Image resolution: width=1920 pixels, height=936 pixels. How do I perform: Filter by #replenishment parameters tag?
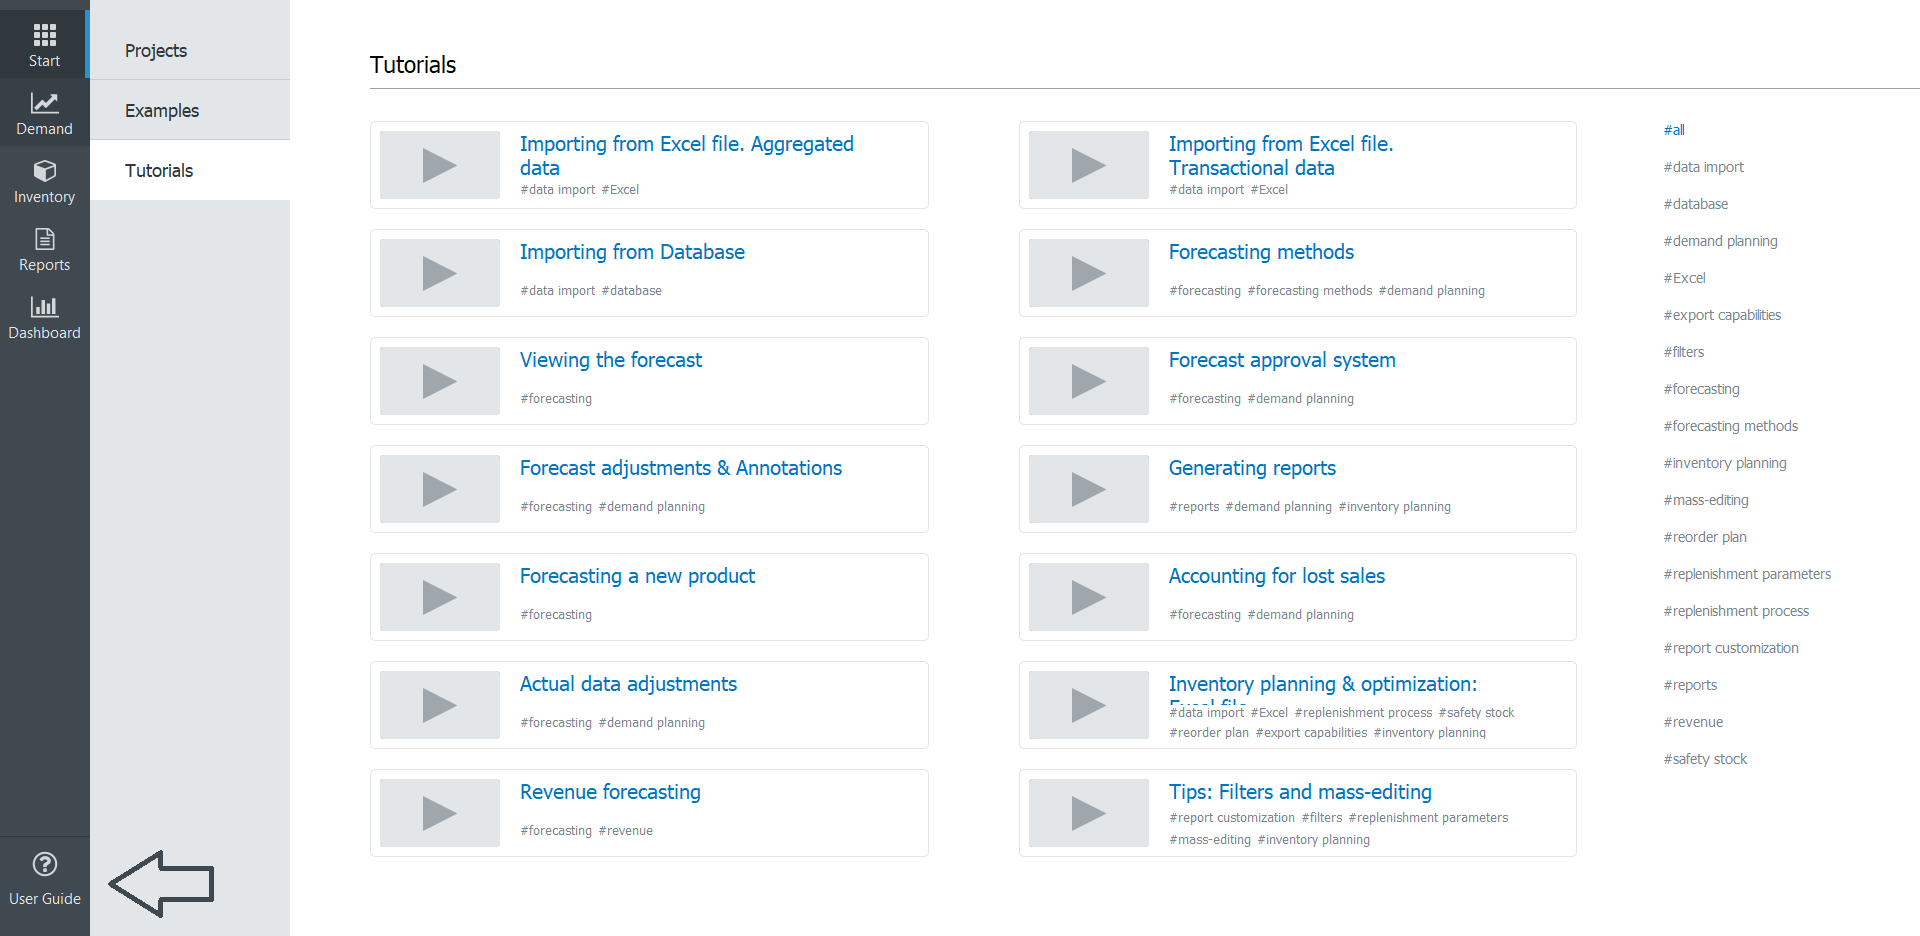[x=1747, y=574]
